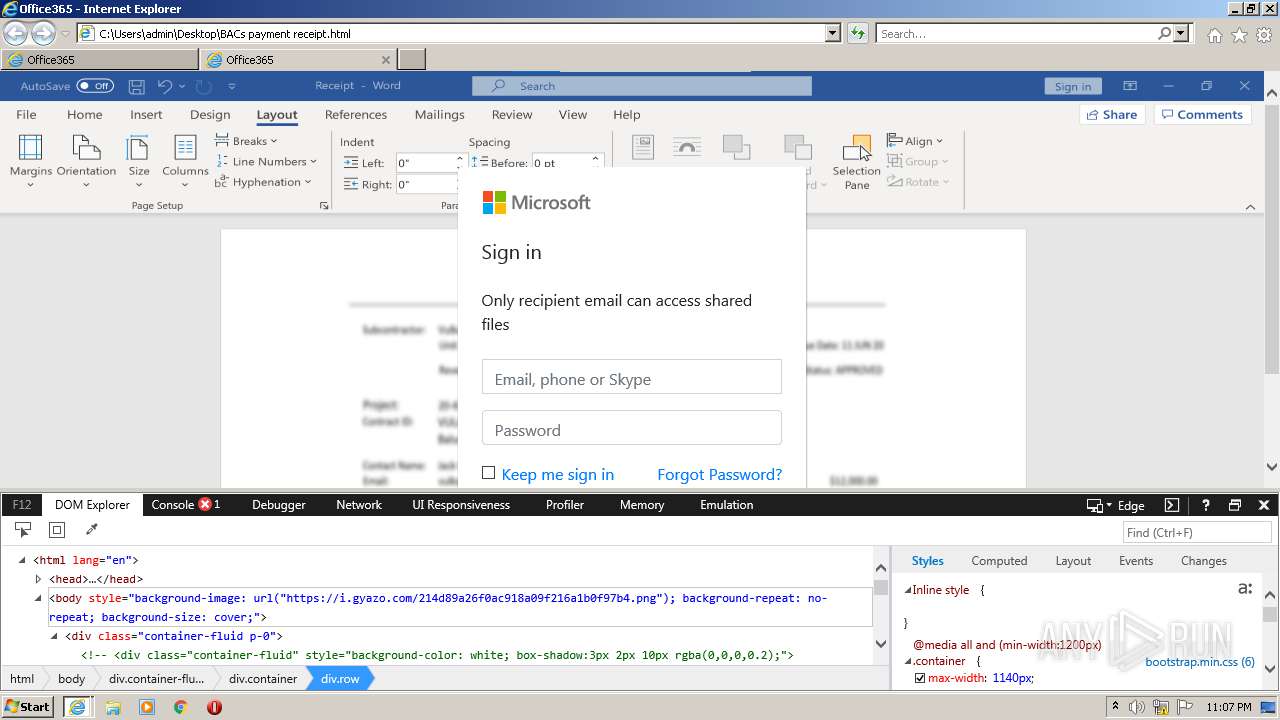Viewport: 1280px width, 720px height.
Task: Open the Breaks dropdown
Action: 246,141
